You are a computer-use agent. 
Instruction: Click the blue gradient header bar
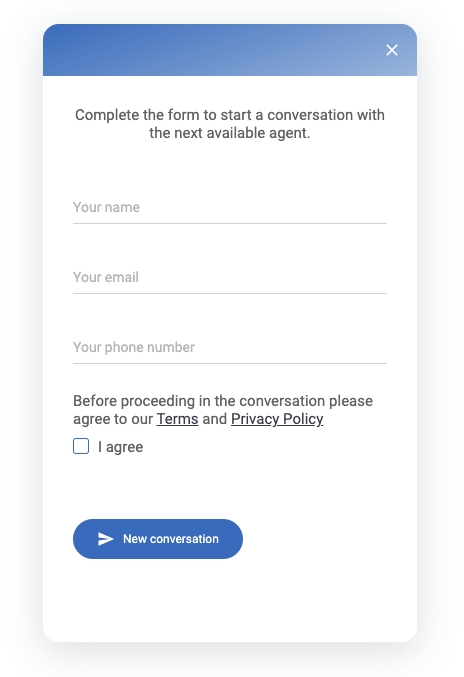(x=230, y=50)
